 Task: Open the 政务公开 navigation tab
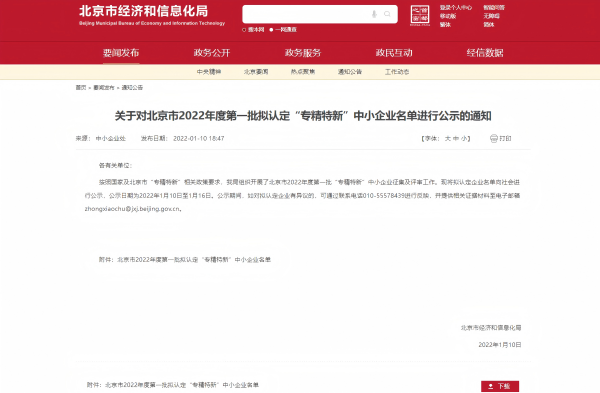(x=212, y=53)
